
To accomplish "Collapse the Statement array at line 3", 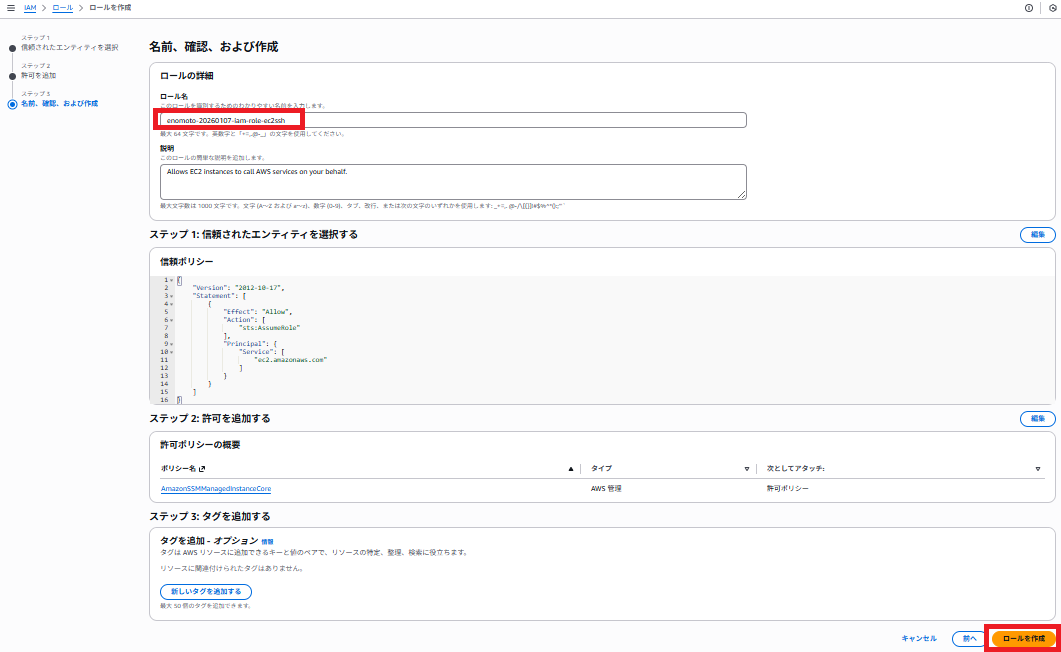I will tap(172, 296).
